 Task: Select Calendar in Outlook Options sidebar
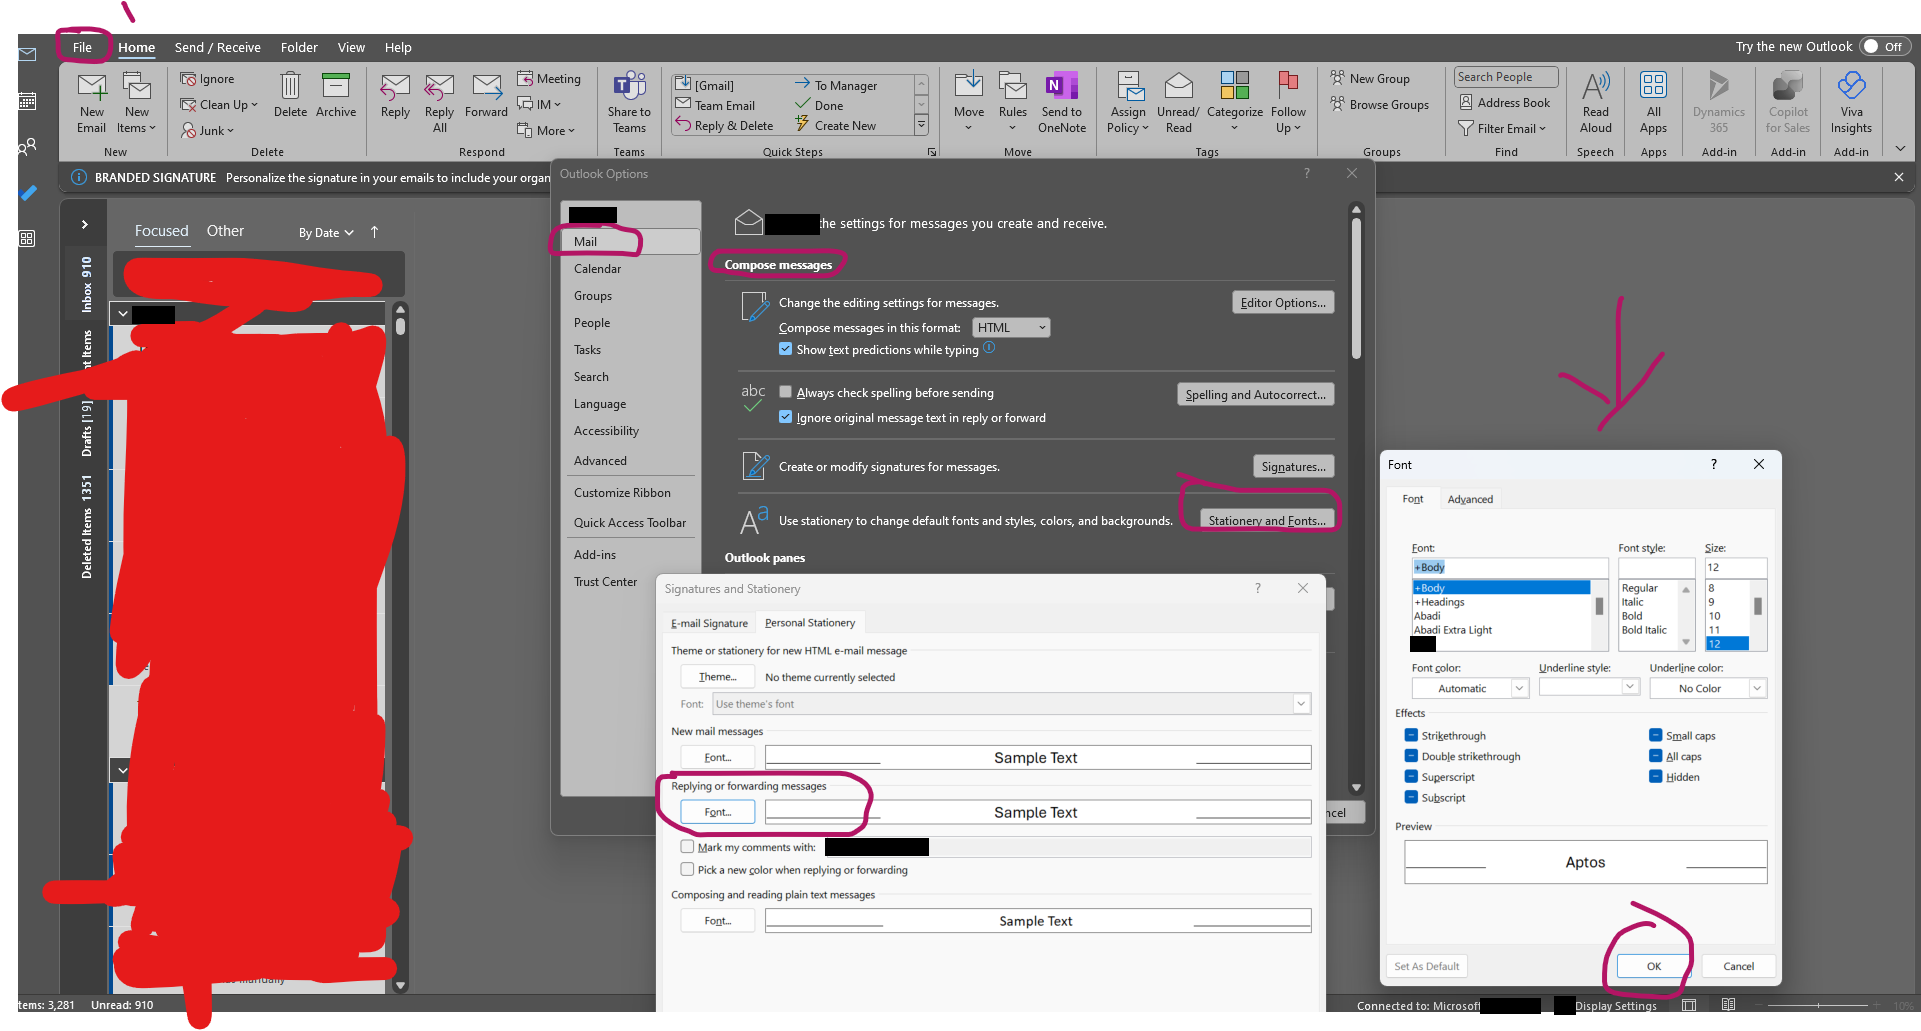597,268
